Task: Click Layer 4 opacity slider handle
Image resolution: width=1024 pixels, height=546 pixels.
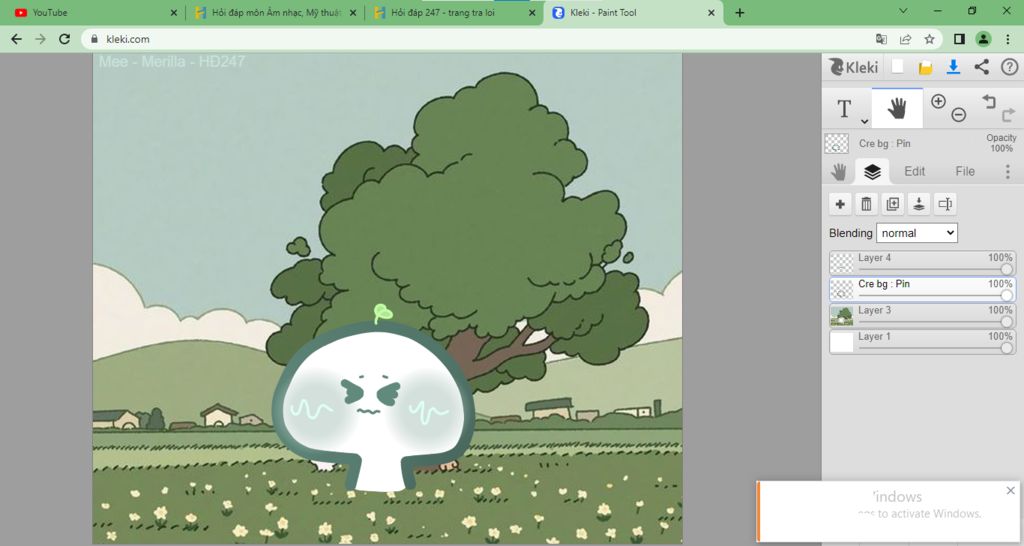Action: point(1006,269)
